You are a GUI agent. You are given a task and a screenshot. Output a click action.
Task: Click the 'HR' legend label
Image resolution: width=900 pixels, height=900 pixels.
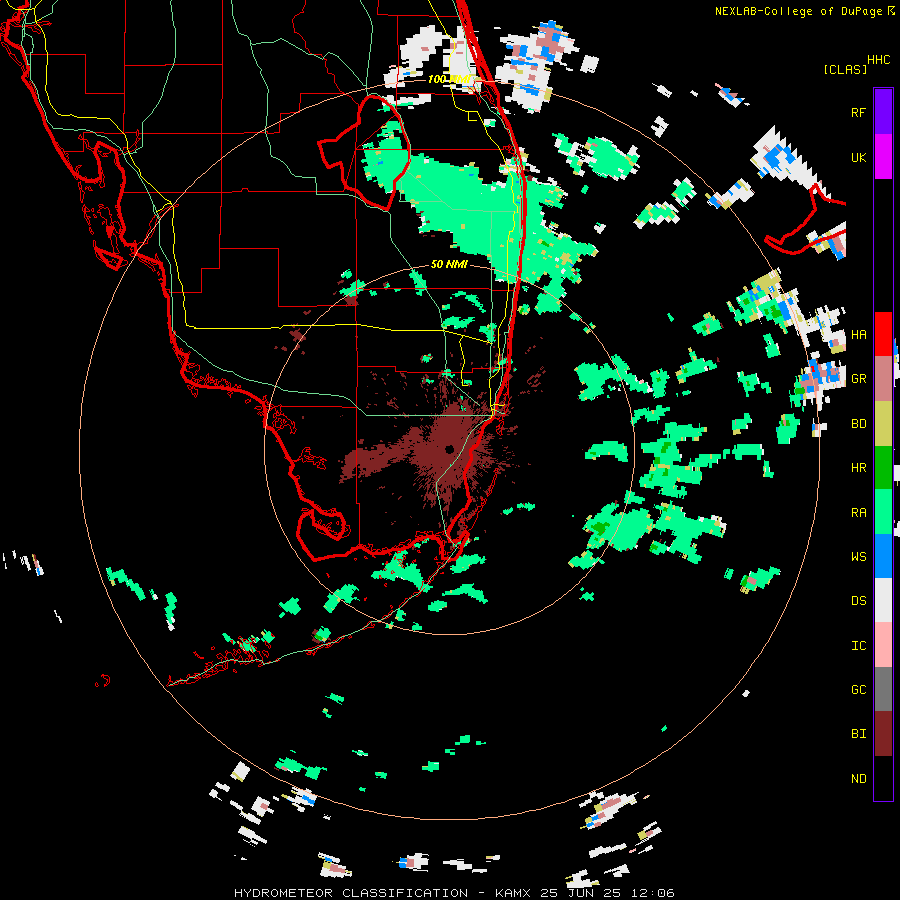(x=858, y=468)
